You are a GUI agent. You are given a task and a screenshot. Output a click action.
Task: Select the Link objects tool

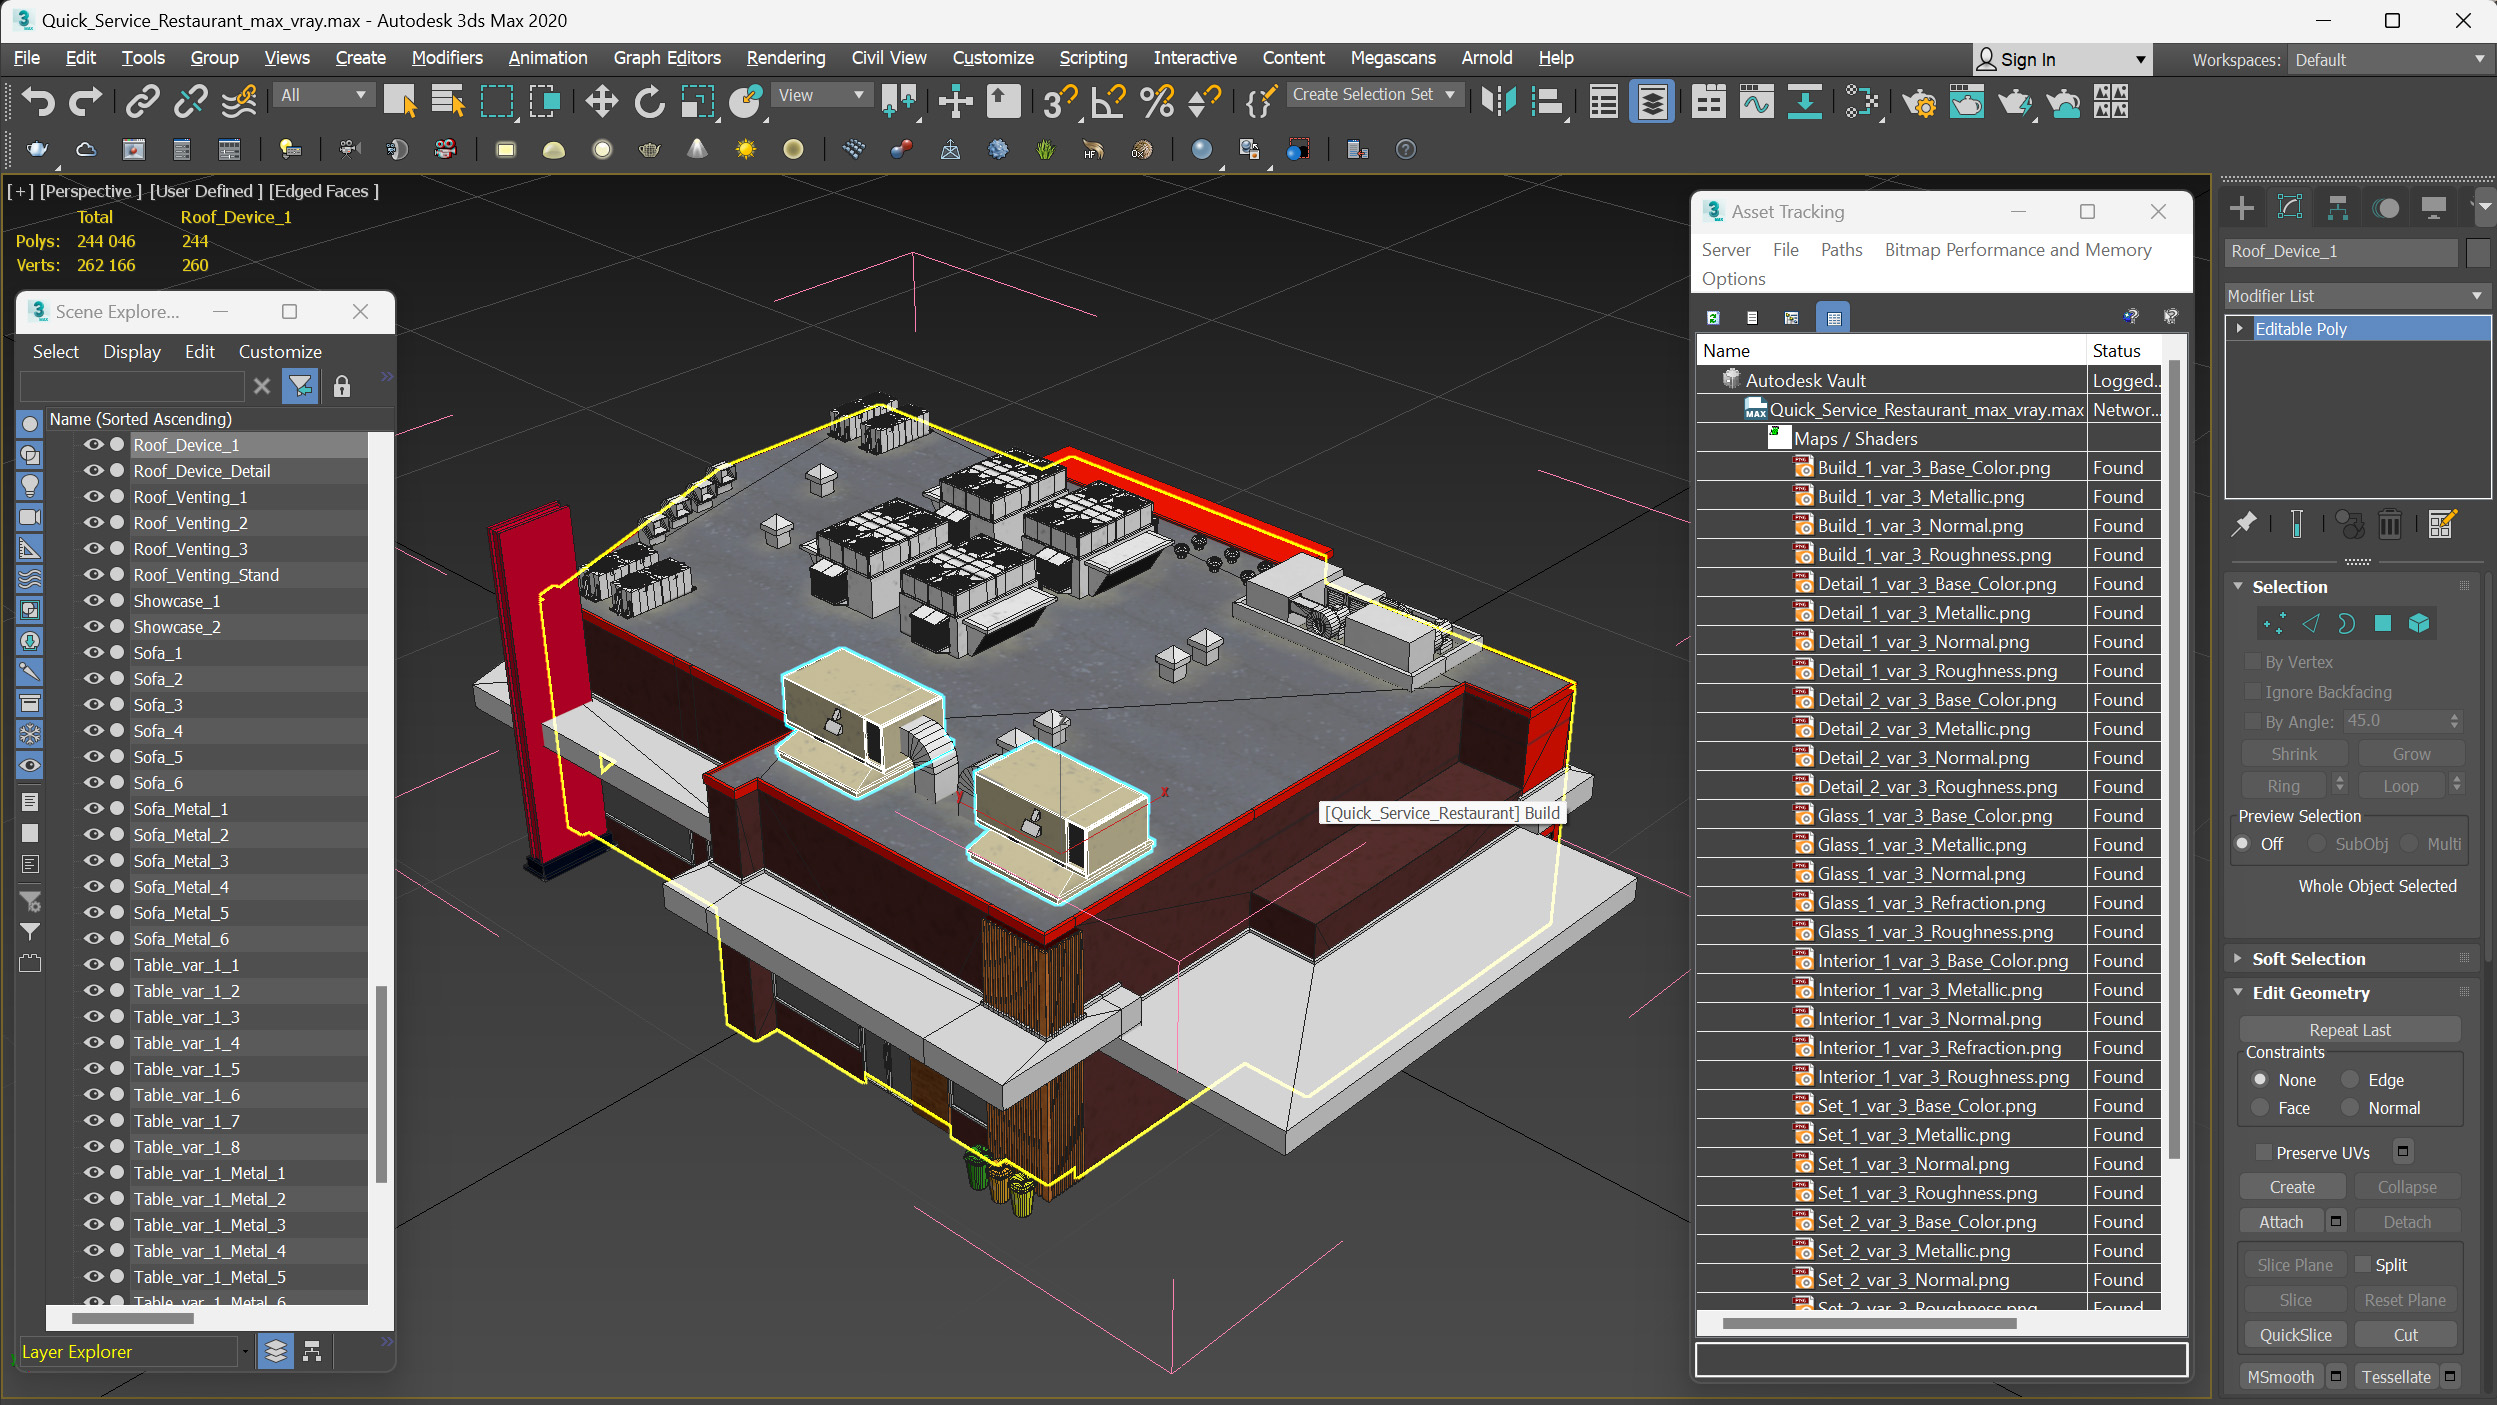tap(142, 100)
